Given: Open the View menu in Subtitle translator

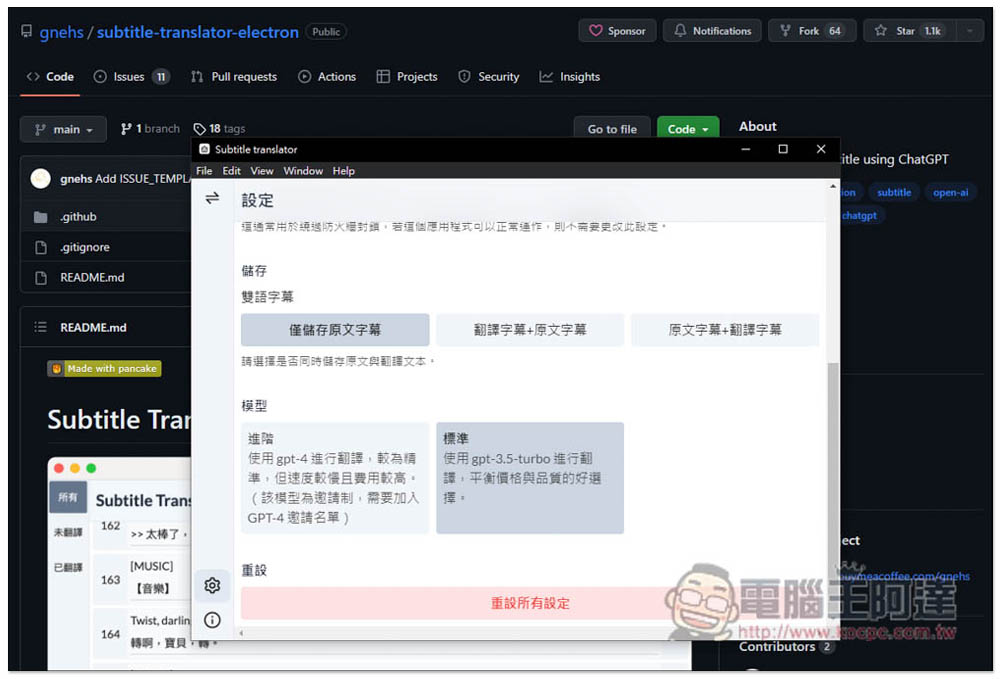Looking at the screenshot, I should click(x=261, y=171).
